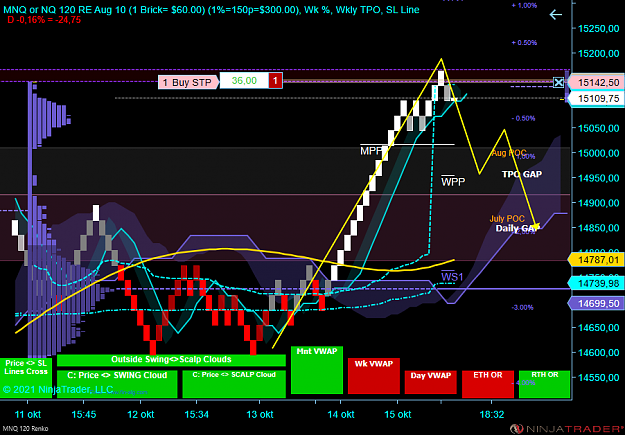Click the 14900,00 price axis label

(599, 203)
